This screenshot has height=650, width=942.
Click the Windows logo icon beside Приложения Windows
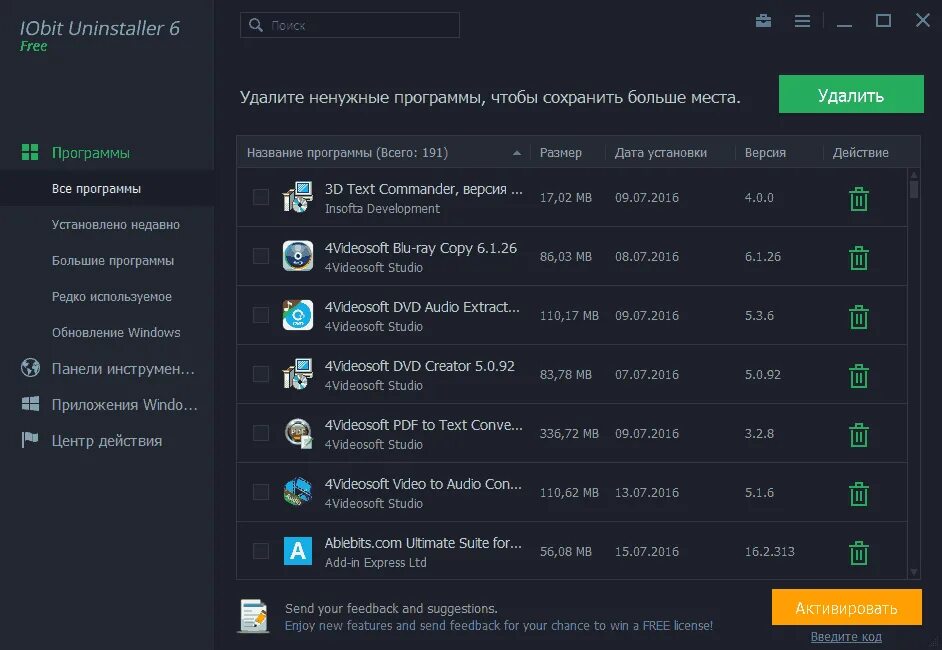pos(30,404)
